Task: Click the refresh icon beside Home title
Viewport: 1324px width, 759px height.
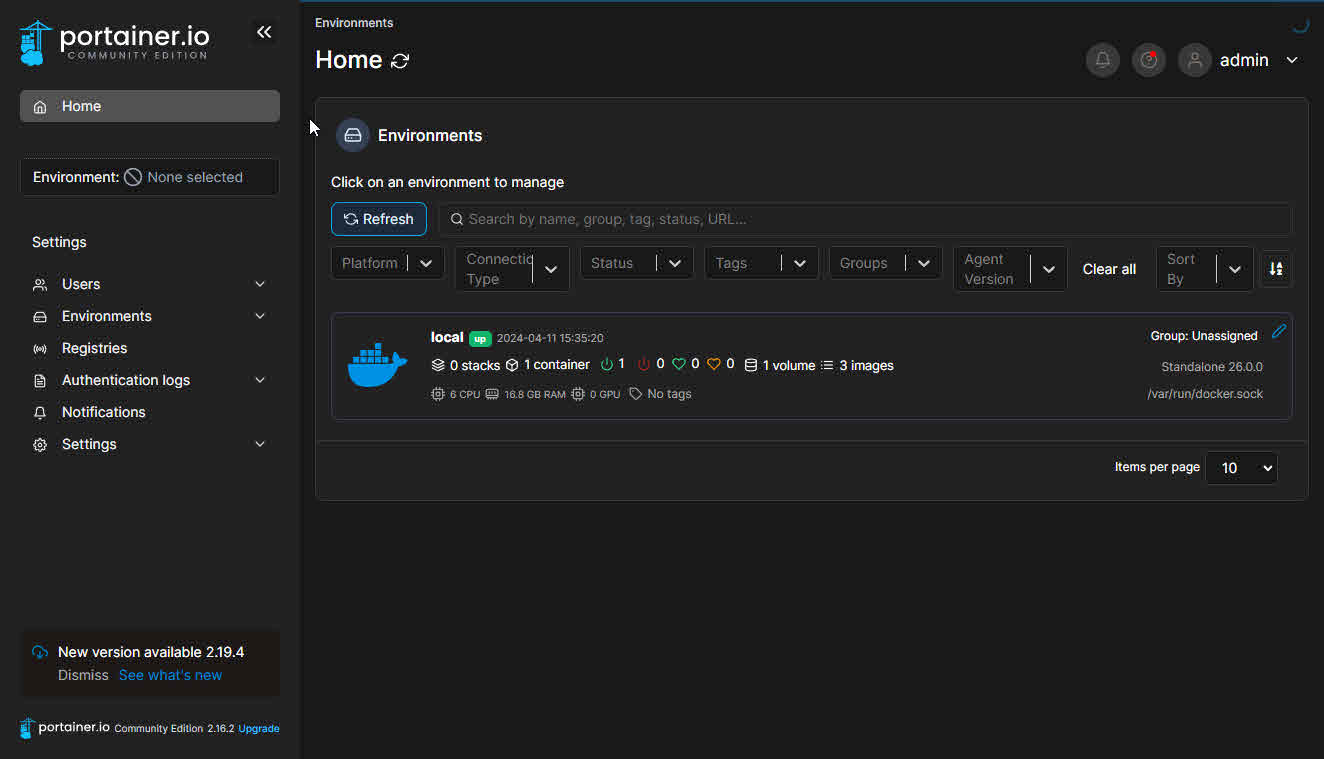Action: click(400, 61)
